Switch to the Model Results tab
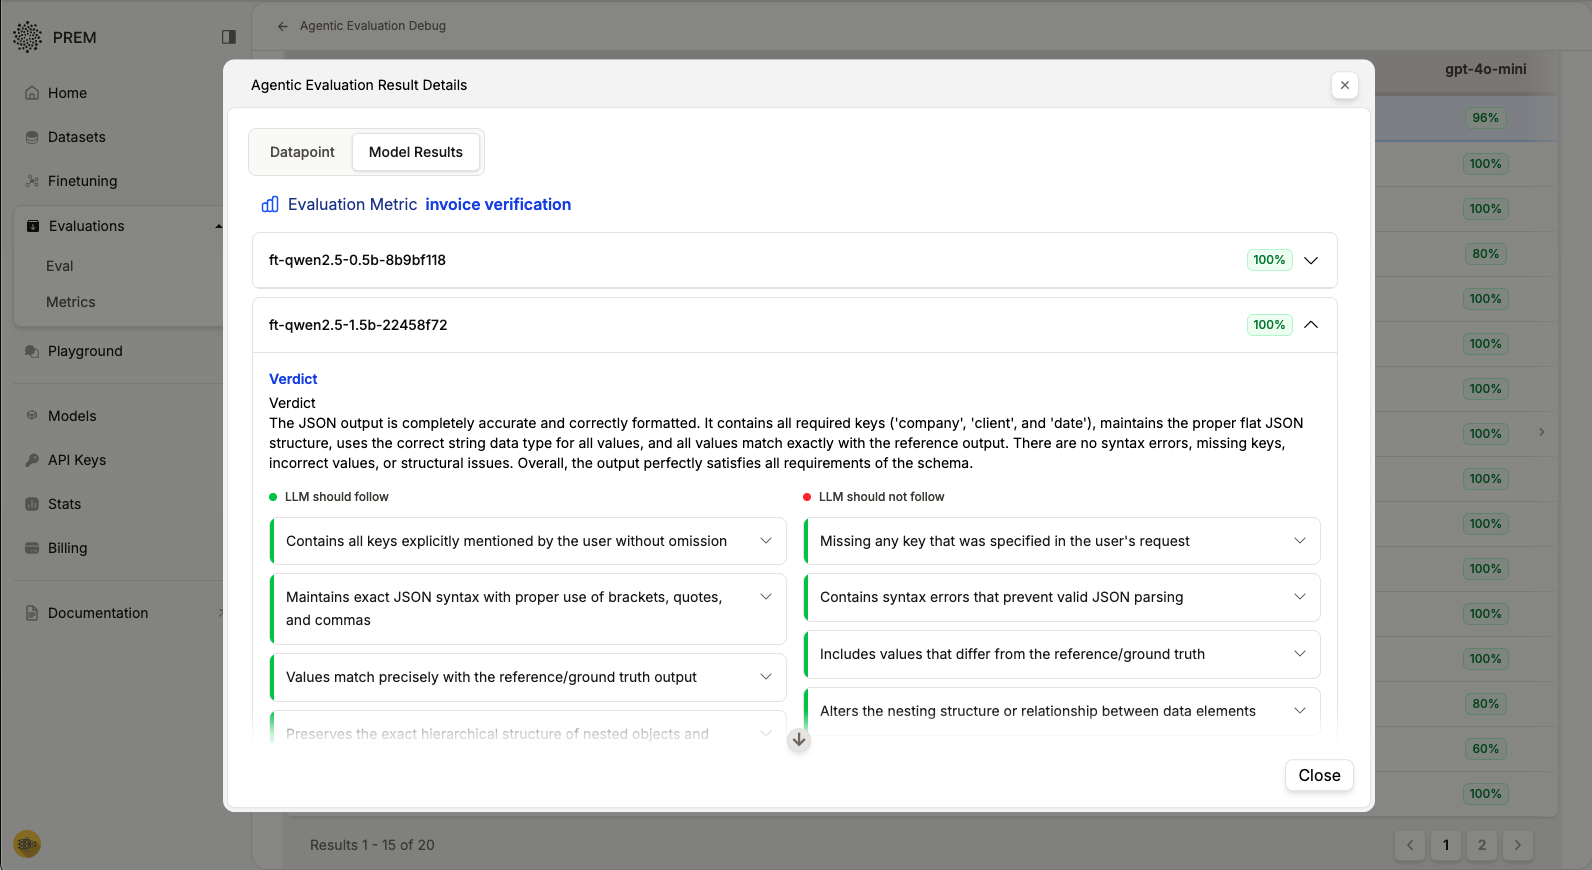Viewport: 1592px width, 870px height. [x=416, y=152]
